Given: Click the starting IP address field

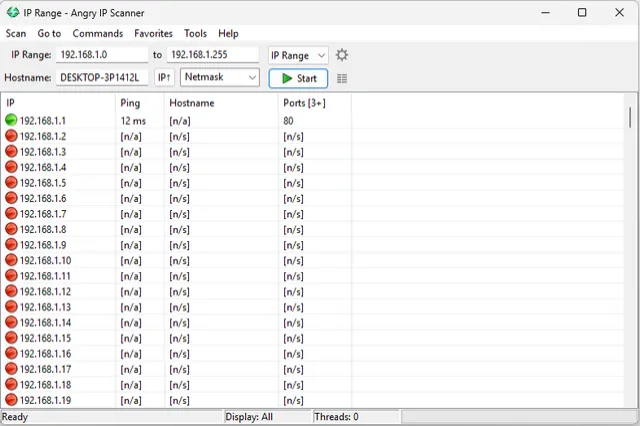Looking at the screenshot, I should pos(102,55).
